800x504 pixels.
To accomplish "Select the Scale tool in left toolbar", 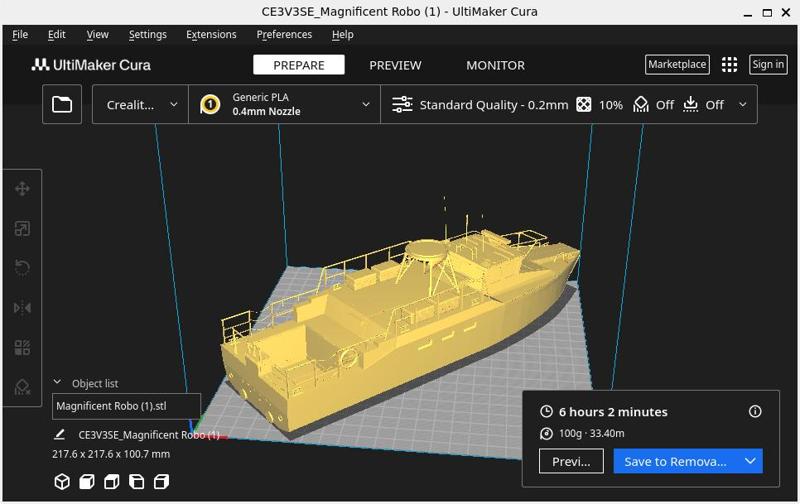I will click(x=22, y=229).
